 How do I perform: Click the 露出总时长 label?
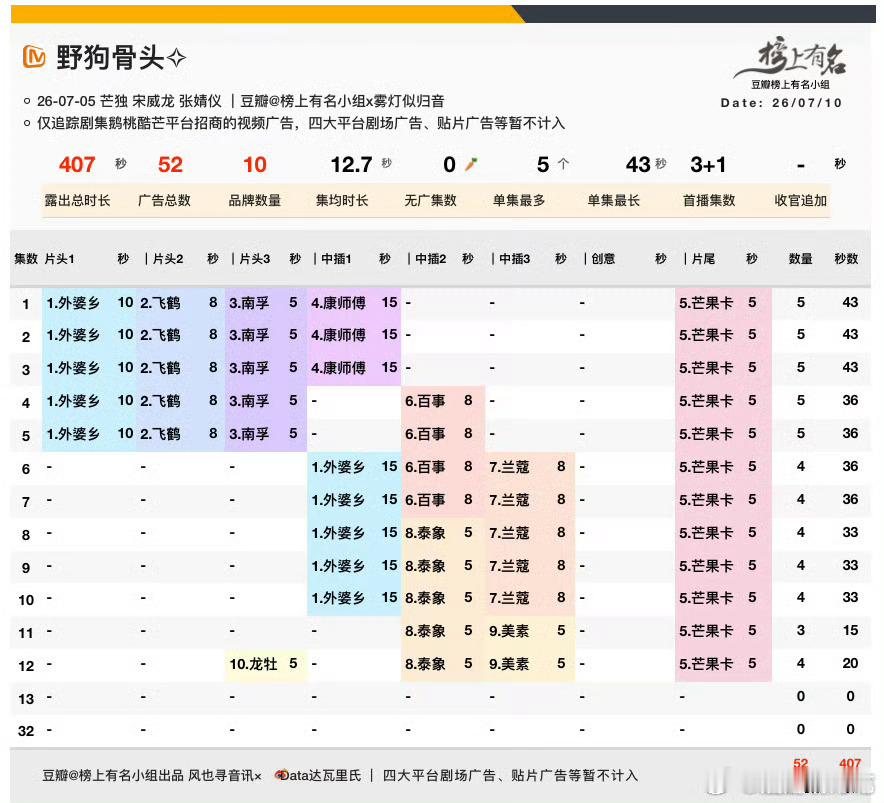click(x=77, y=200)
